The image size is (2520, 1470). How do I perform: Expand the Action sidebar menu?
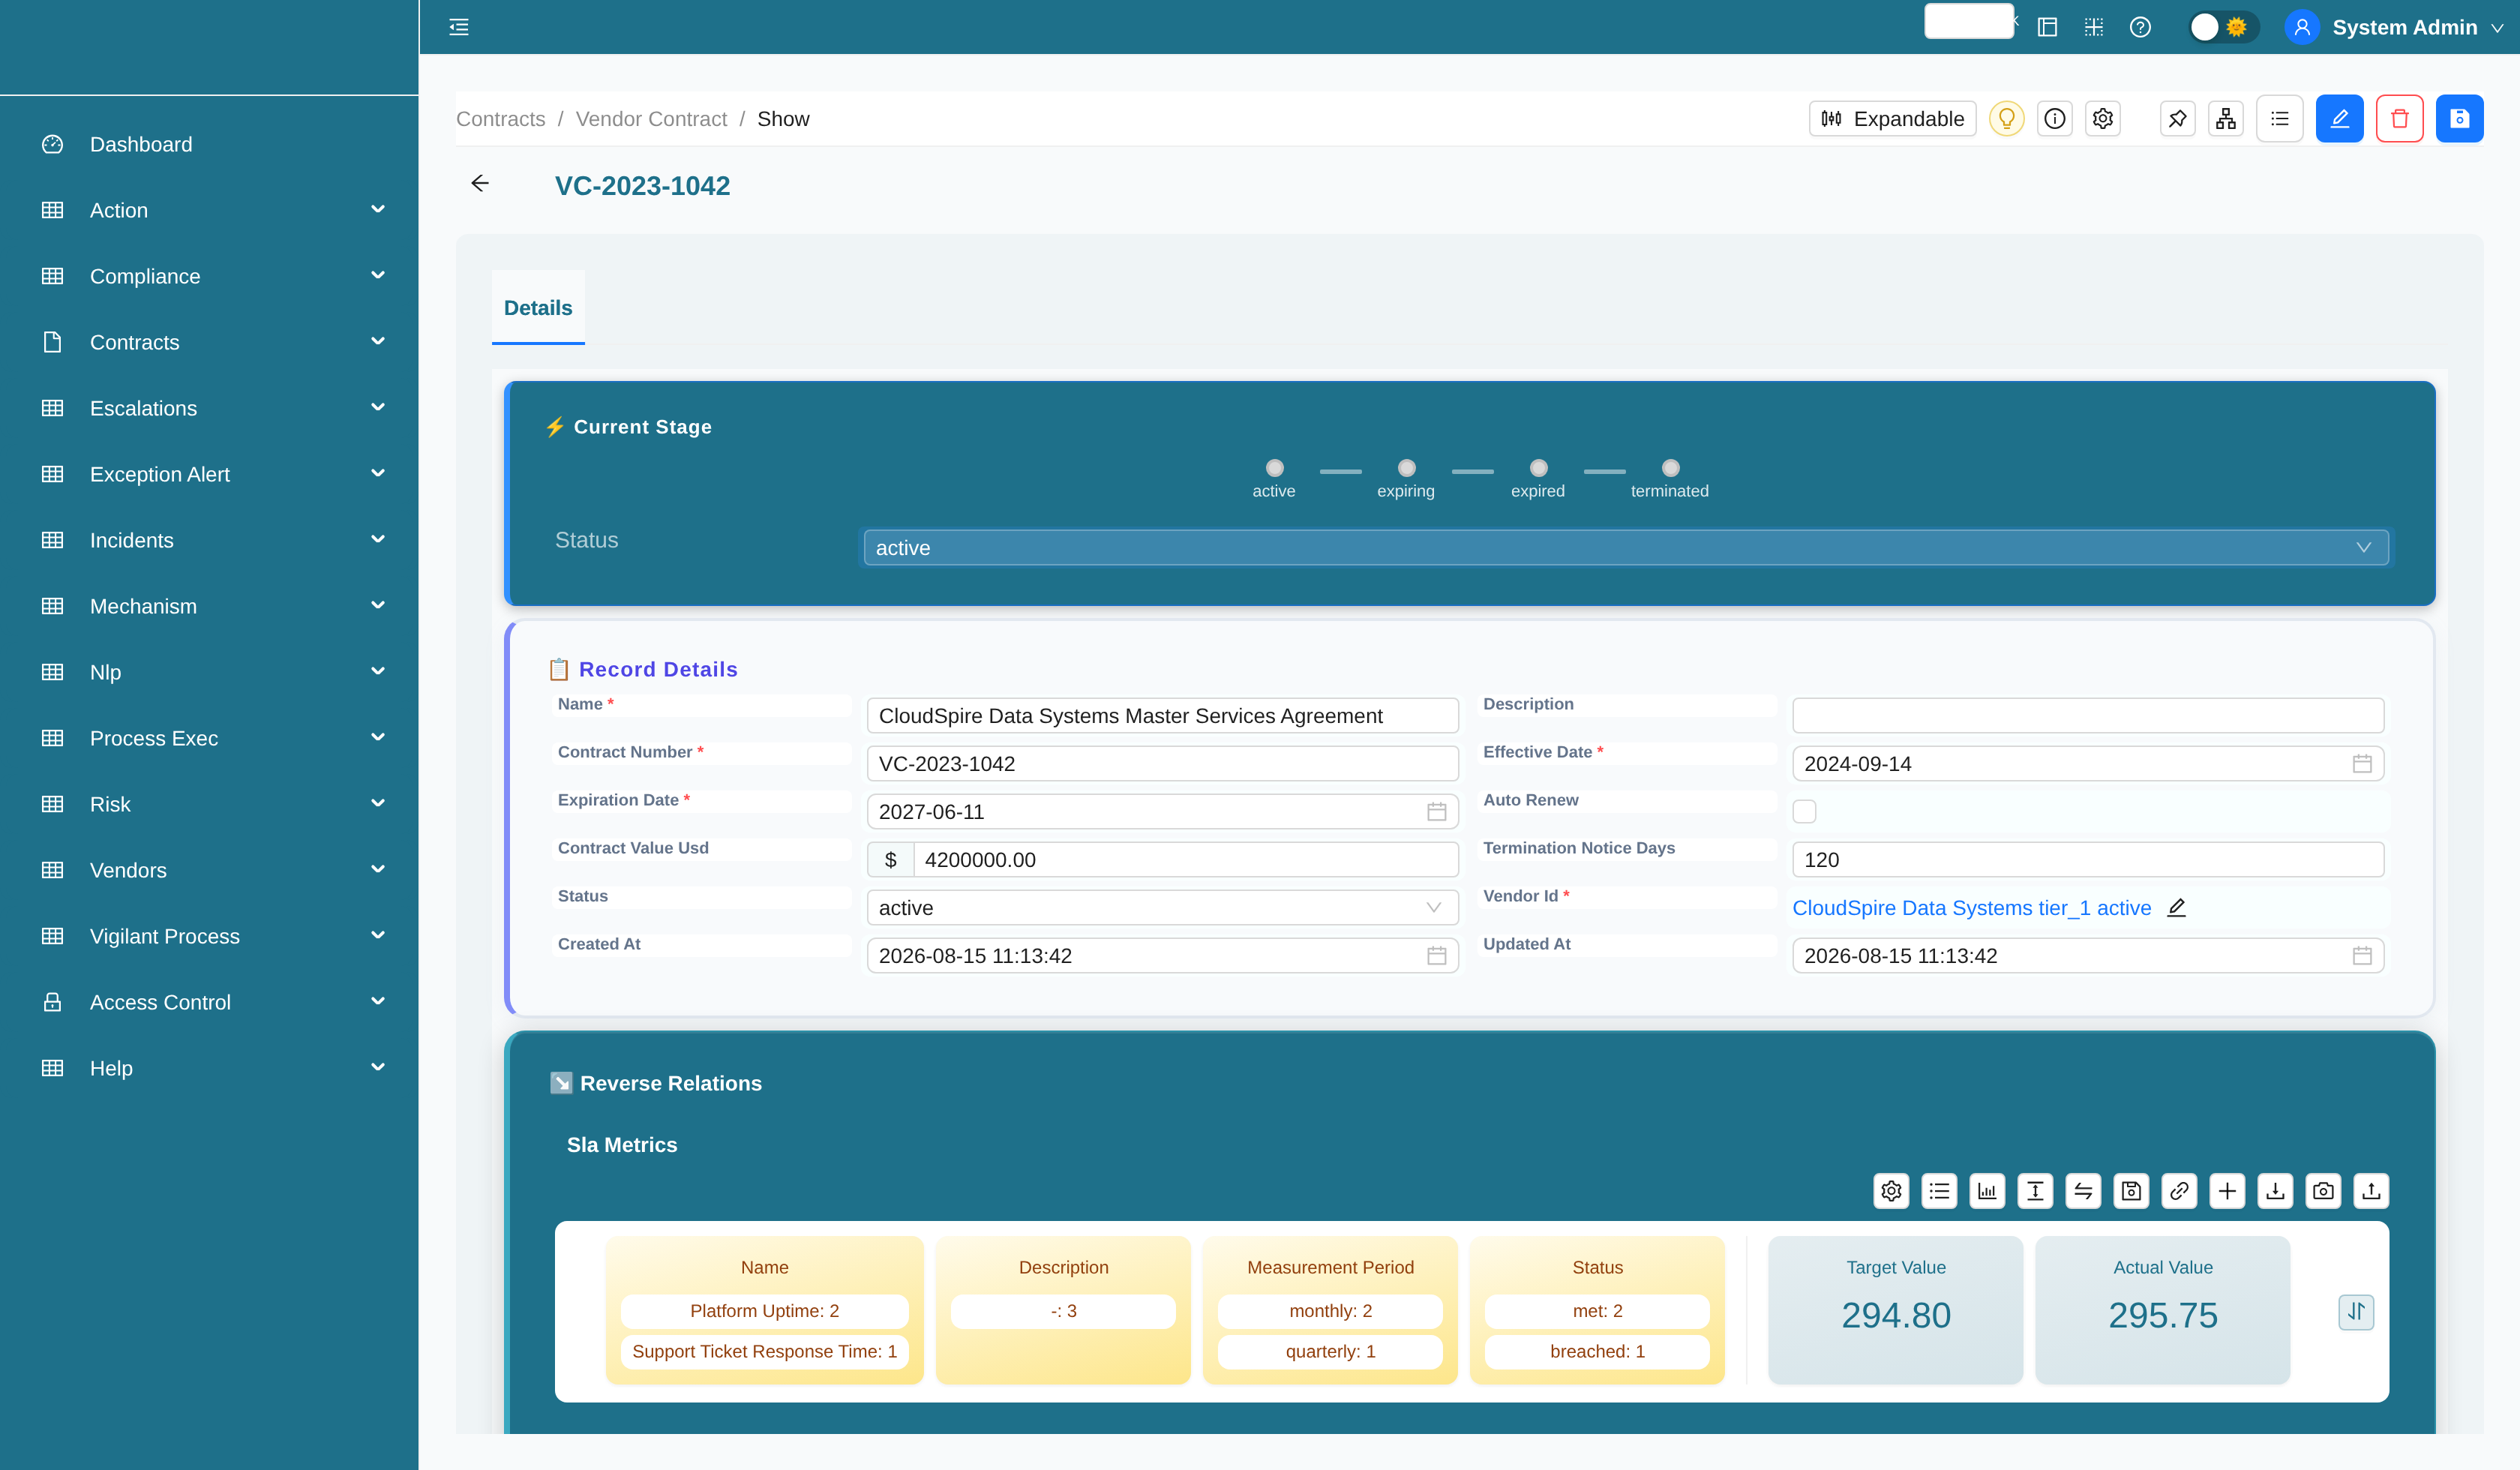pyautogui.click(x=209, y=210)
